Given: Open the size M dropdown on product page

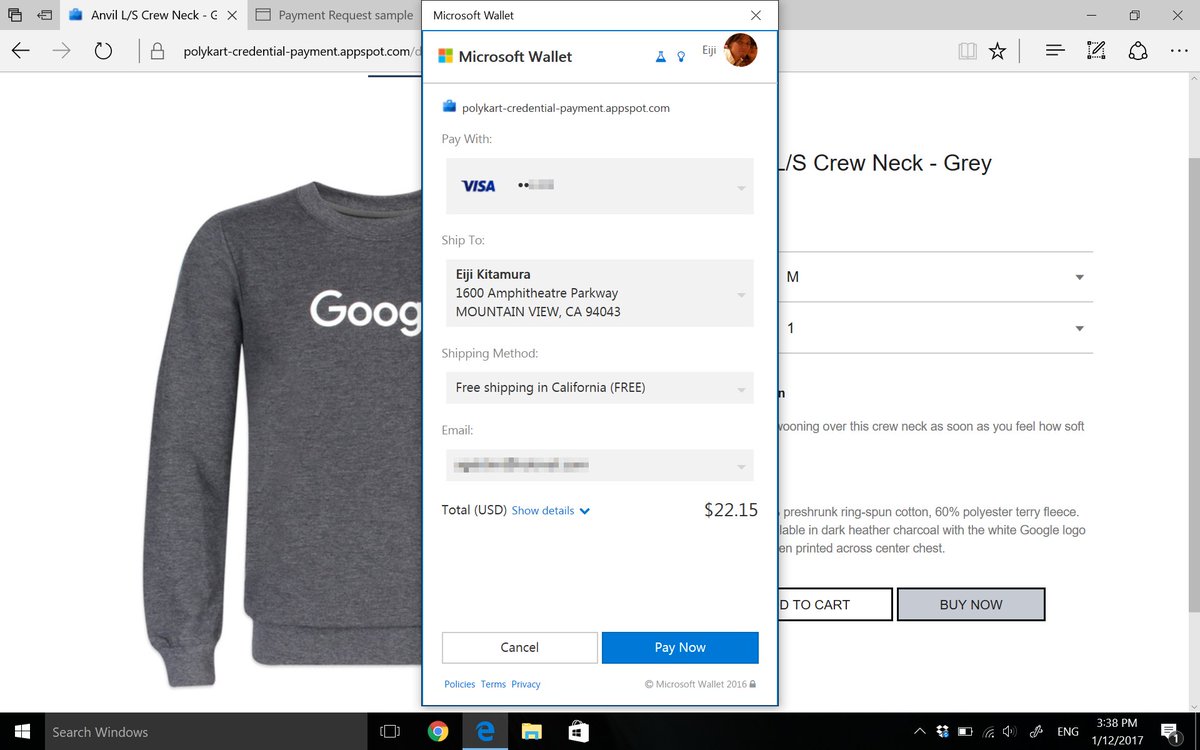Looking at the screenshot, I should [x=935, y=277].
